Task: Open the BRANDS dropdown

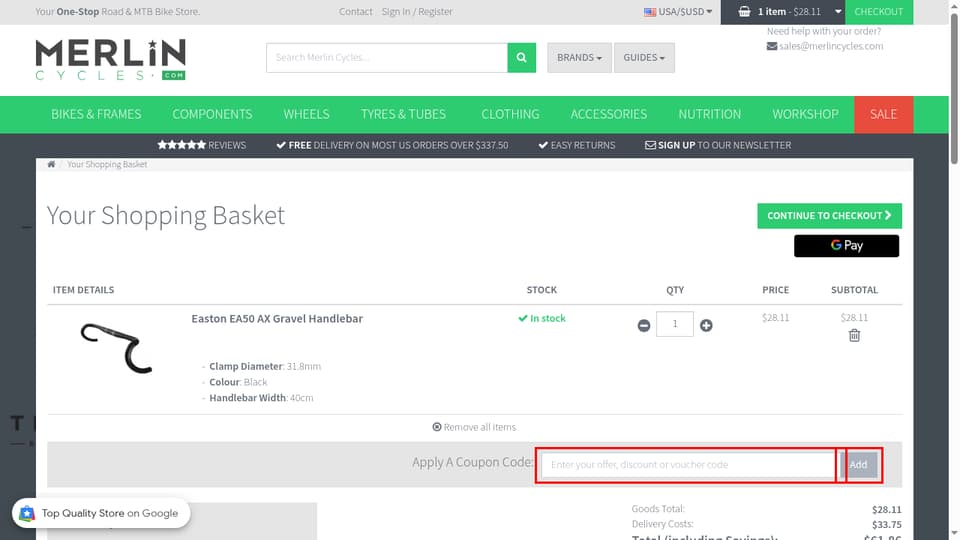Action: 579,58
